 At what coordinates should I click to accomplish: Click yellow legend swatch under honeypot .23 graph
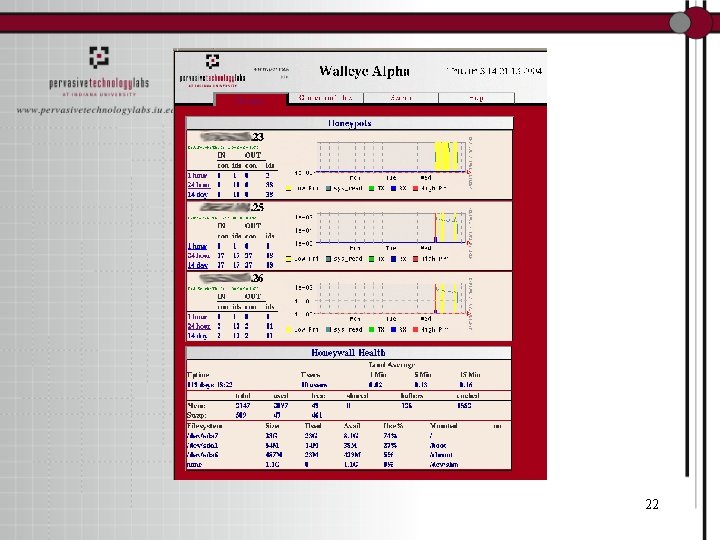289,189
